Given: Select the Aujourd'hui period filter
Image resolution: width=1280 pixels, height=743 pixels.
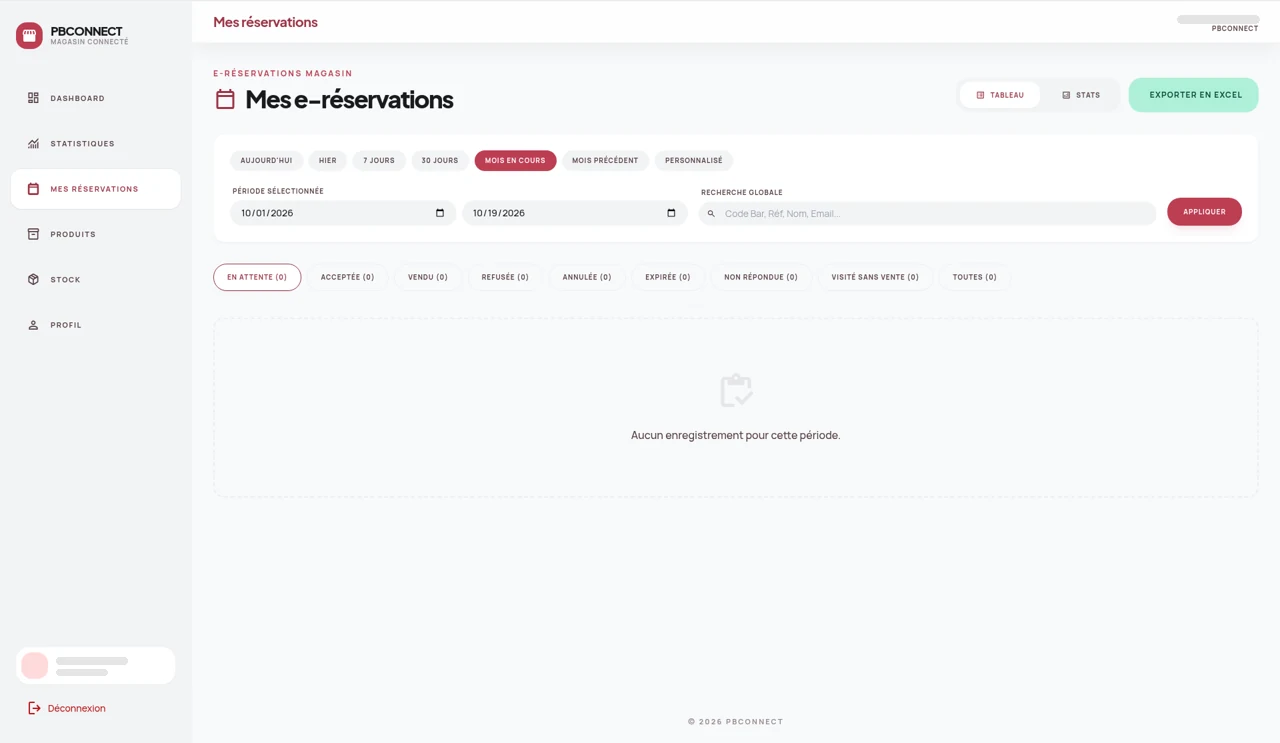Looking at the screenshot, I should click(x=266, y=160).
